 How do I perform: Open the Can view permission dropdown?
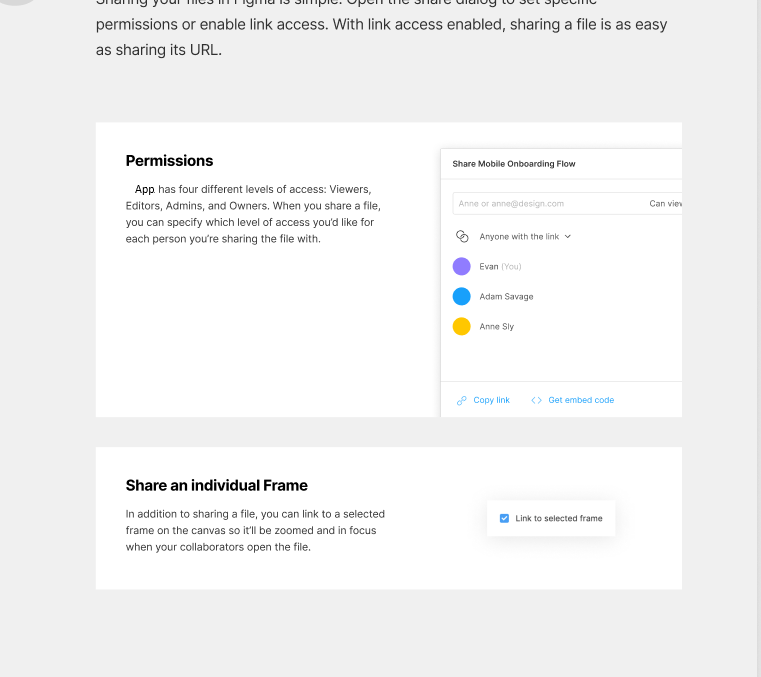665,204
